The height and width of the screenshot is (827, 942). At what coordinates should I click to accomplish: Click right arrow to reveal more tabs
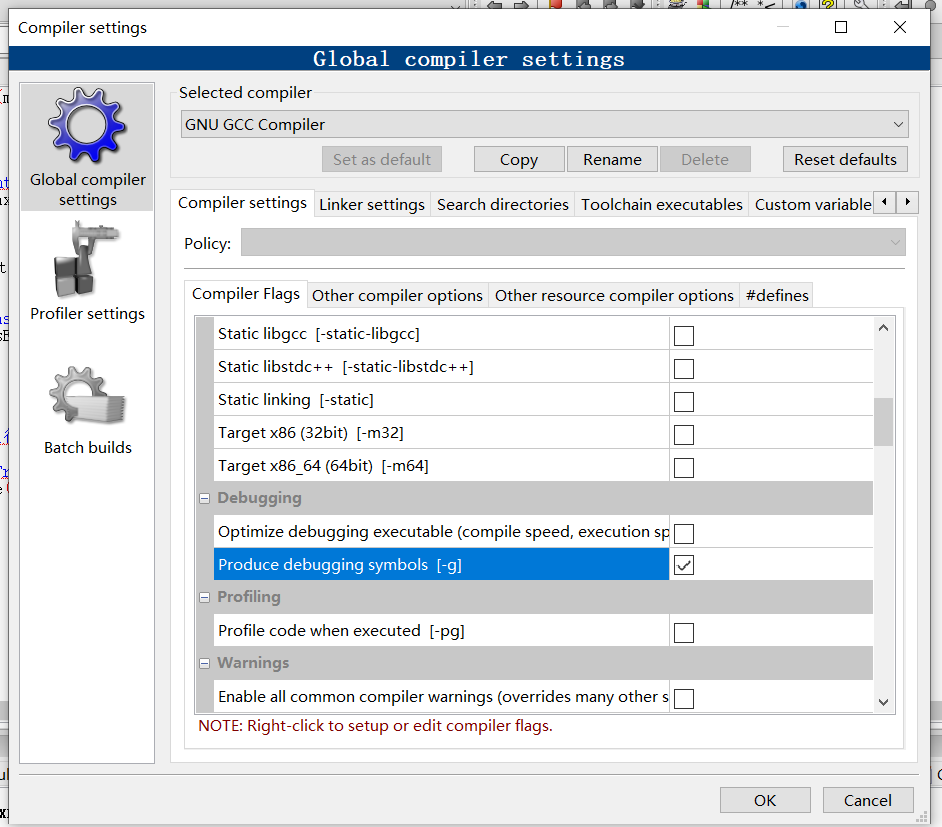click(x=907, y=202)
